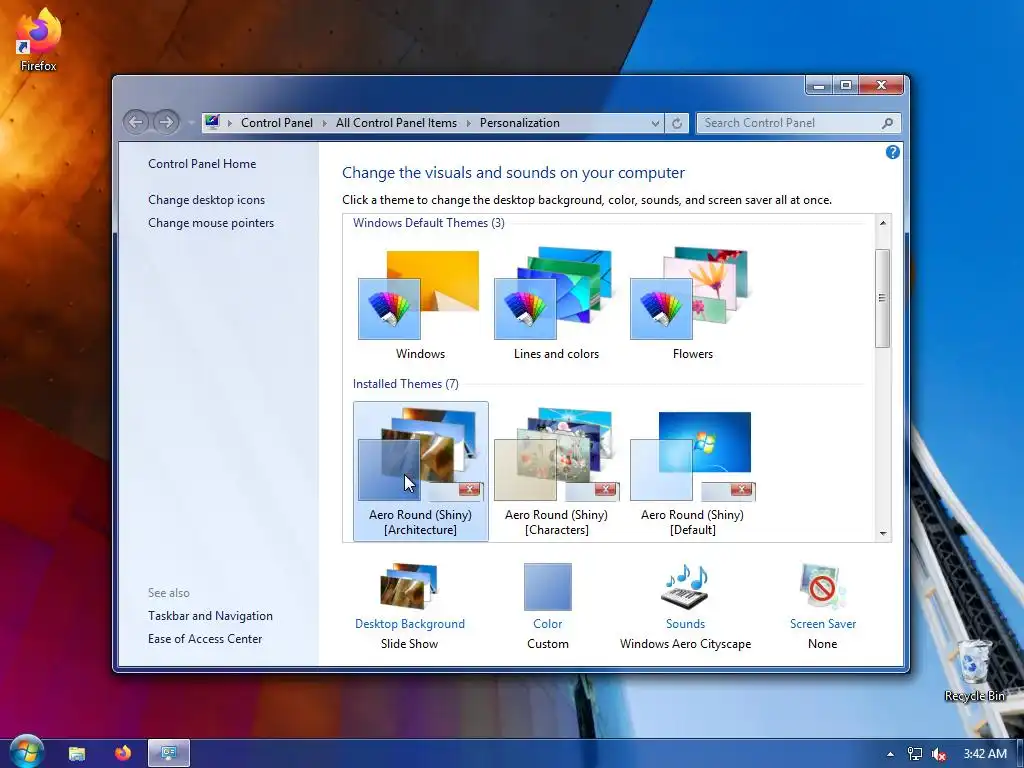This screenshot has height=768, width=1024.
Task: Open the blue Help question mark
Action: coord(892,152)
